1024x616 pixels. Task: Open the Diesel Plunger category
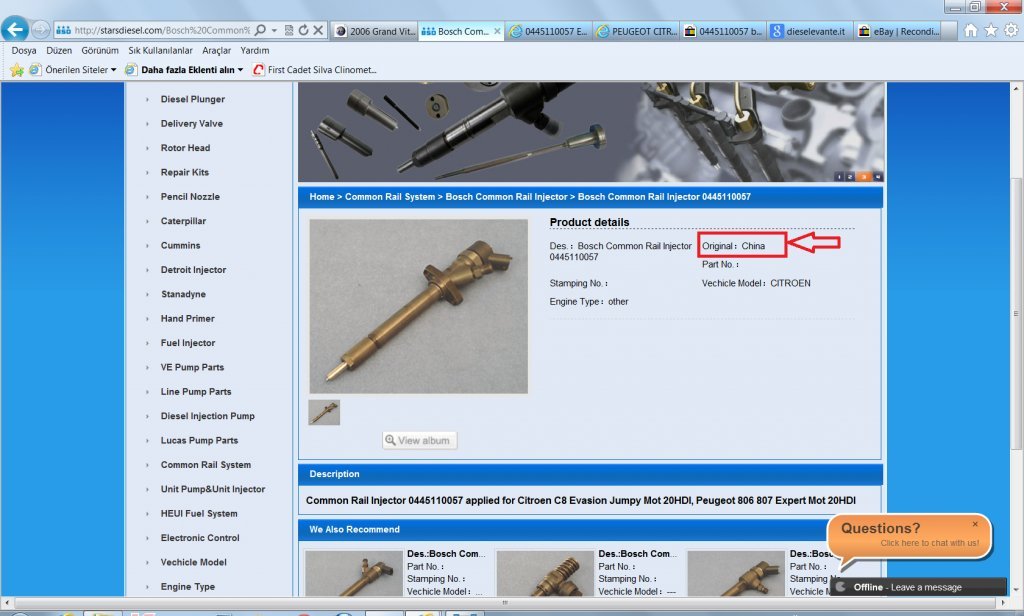(193, 99)
